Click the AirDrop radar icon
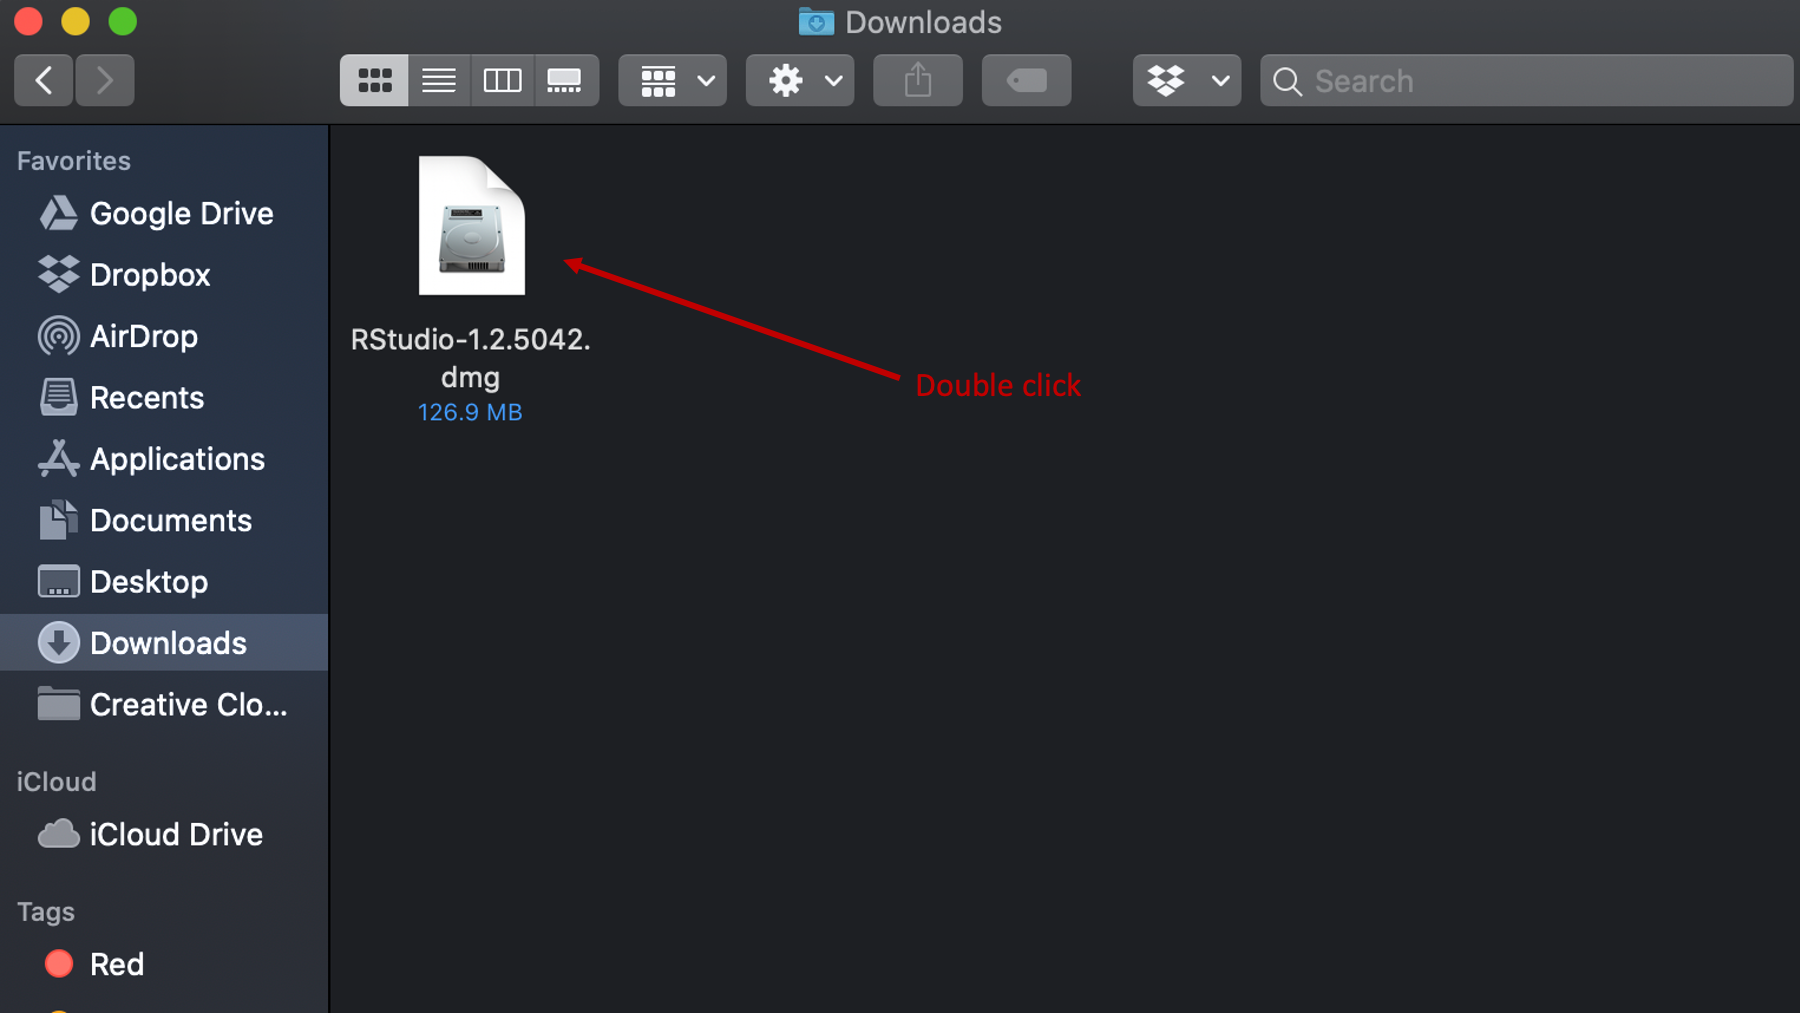This screenshot has width=1800, height=1013. (58, 336)
